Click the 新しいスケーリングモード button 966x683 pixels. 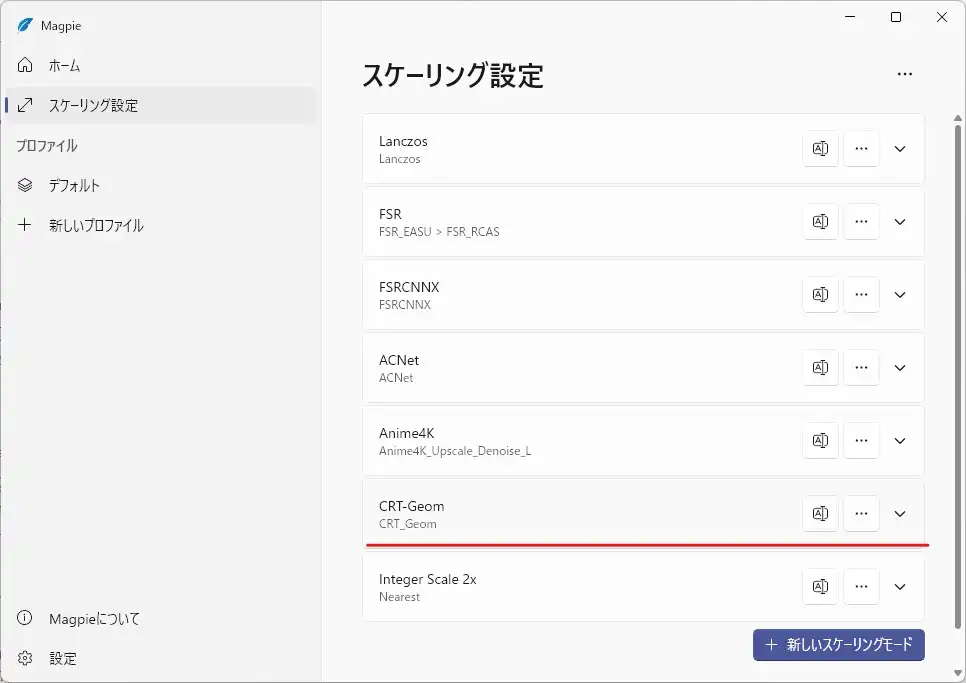click(838, 645)
